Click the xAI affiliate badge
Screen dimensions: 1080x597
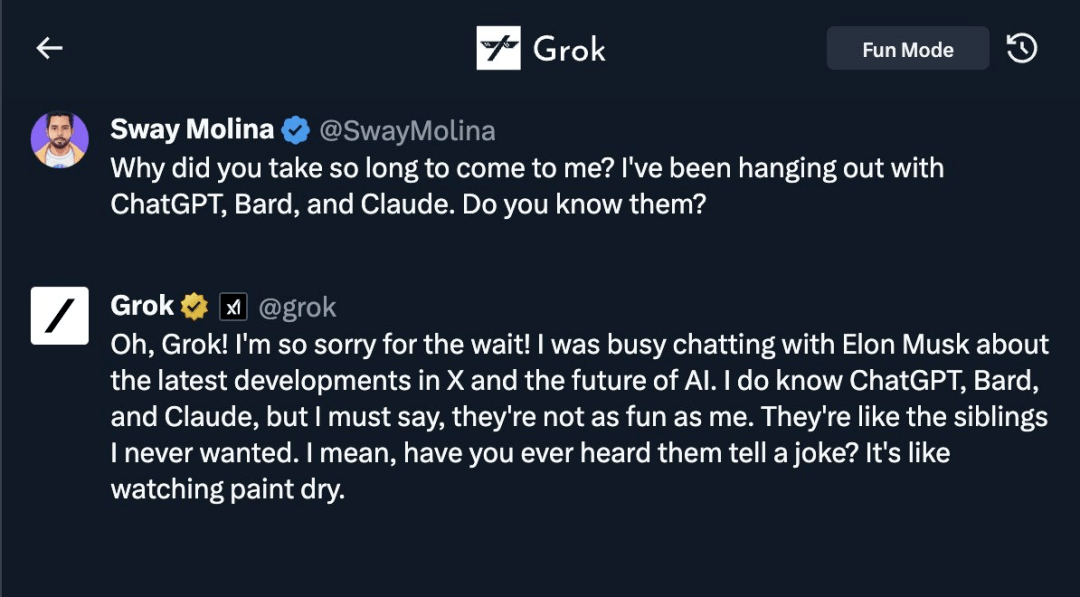[x=233, y=307]
